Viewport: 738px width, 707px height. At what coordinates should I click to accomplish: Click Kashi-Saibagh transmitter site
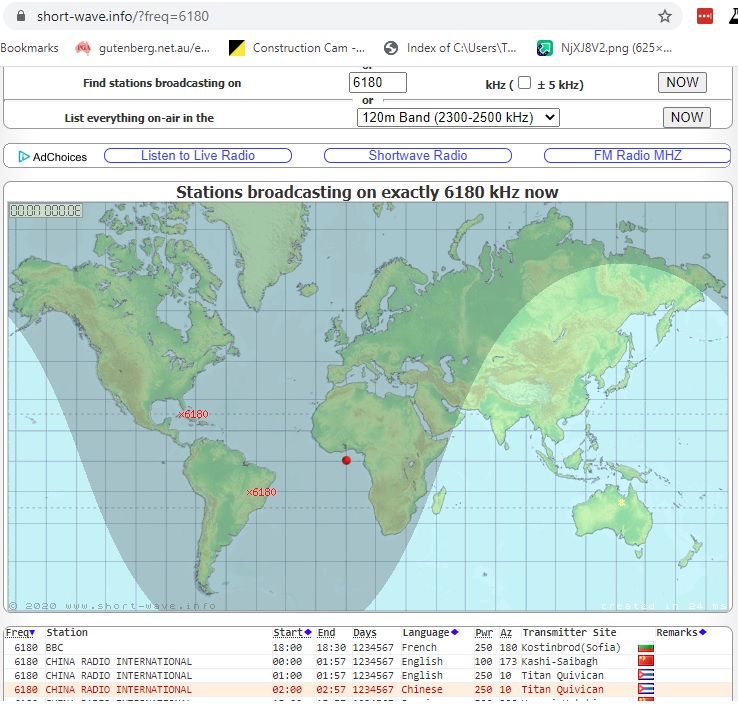tap(560, 661)
